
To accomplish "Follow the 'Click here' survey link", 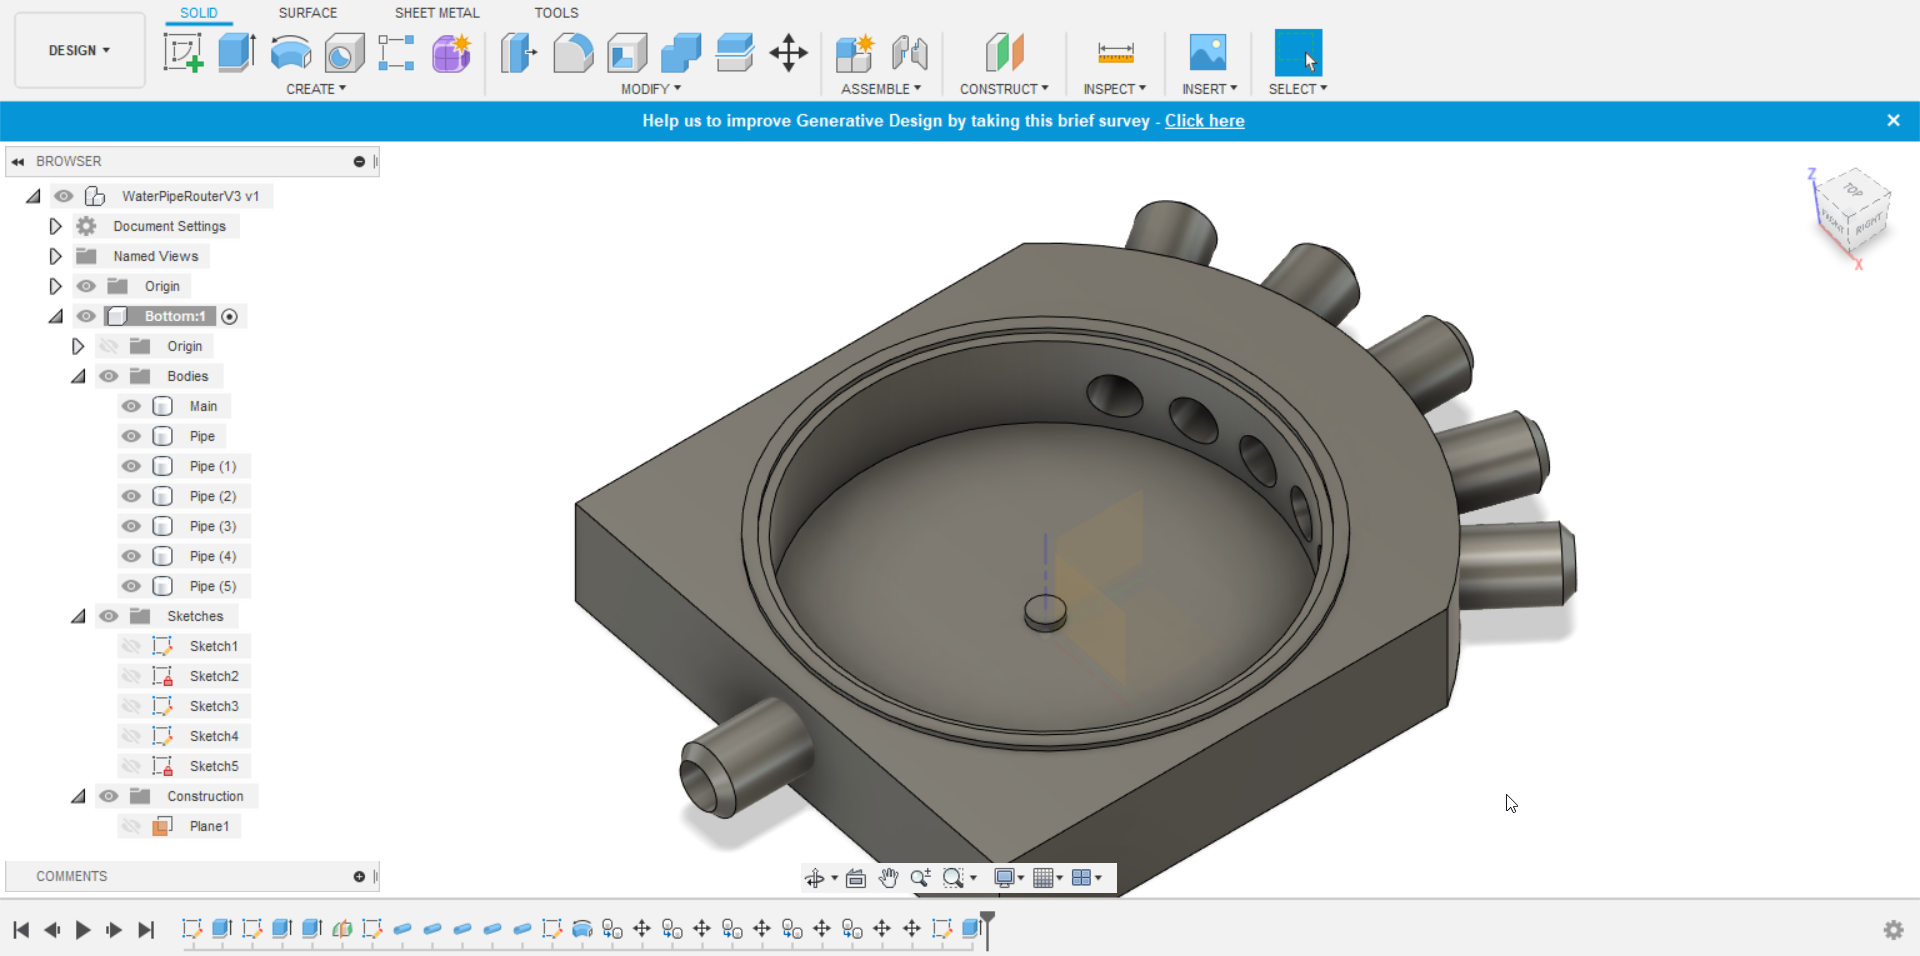I will 1204,121.
